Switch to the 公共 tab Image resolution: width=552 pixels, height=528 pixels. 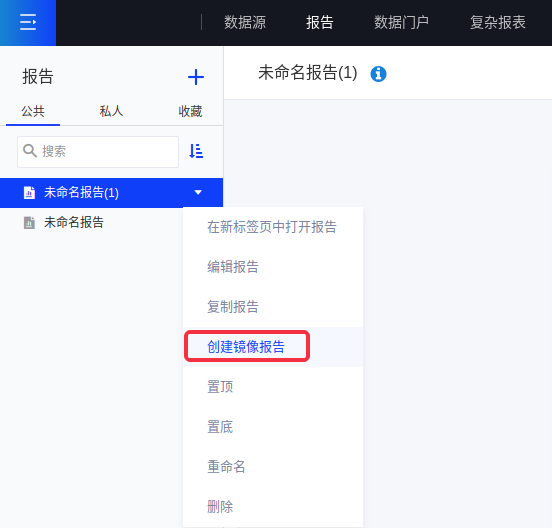[x=33, y=111]
